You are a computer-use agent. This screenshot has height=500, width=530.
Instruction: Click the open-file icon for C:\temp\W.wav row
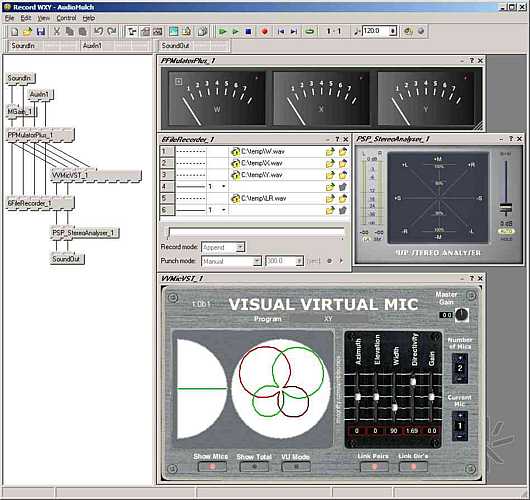point(330,152)
